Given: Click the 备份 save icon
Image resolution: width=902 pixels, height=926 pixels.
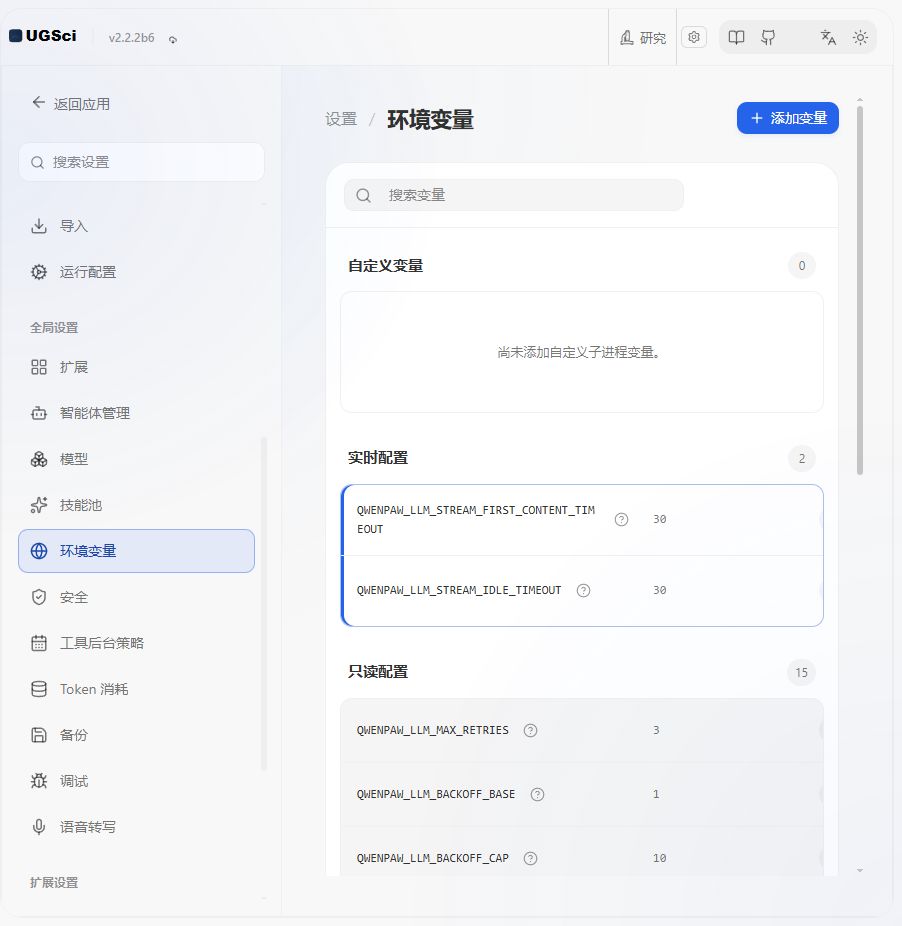Looking at the screenshot, I should coord(39,735).
